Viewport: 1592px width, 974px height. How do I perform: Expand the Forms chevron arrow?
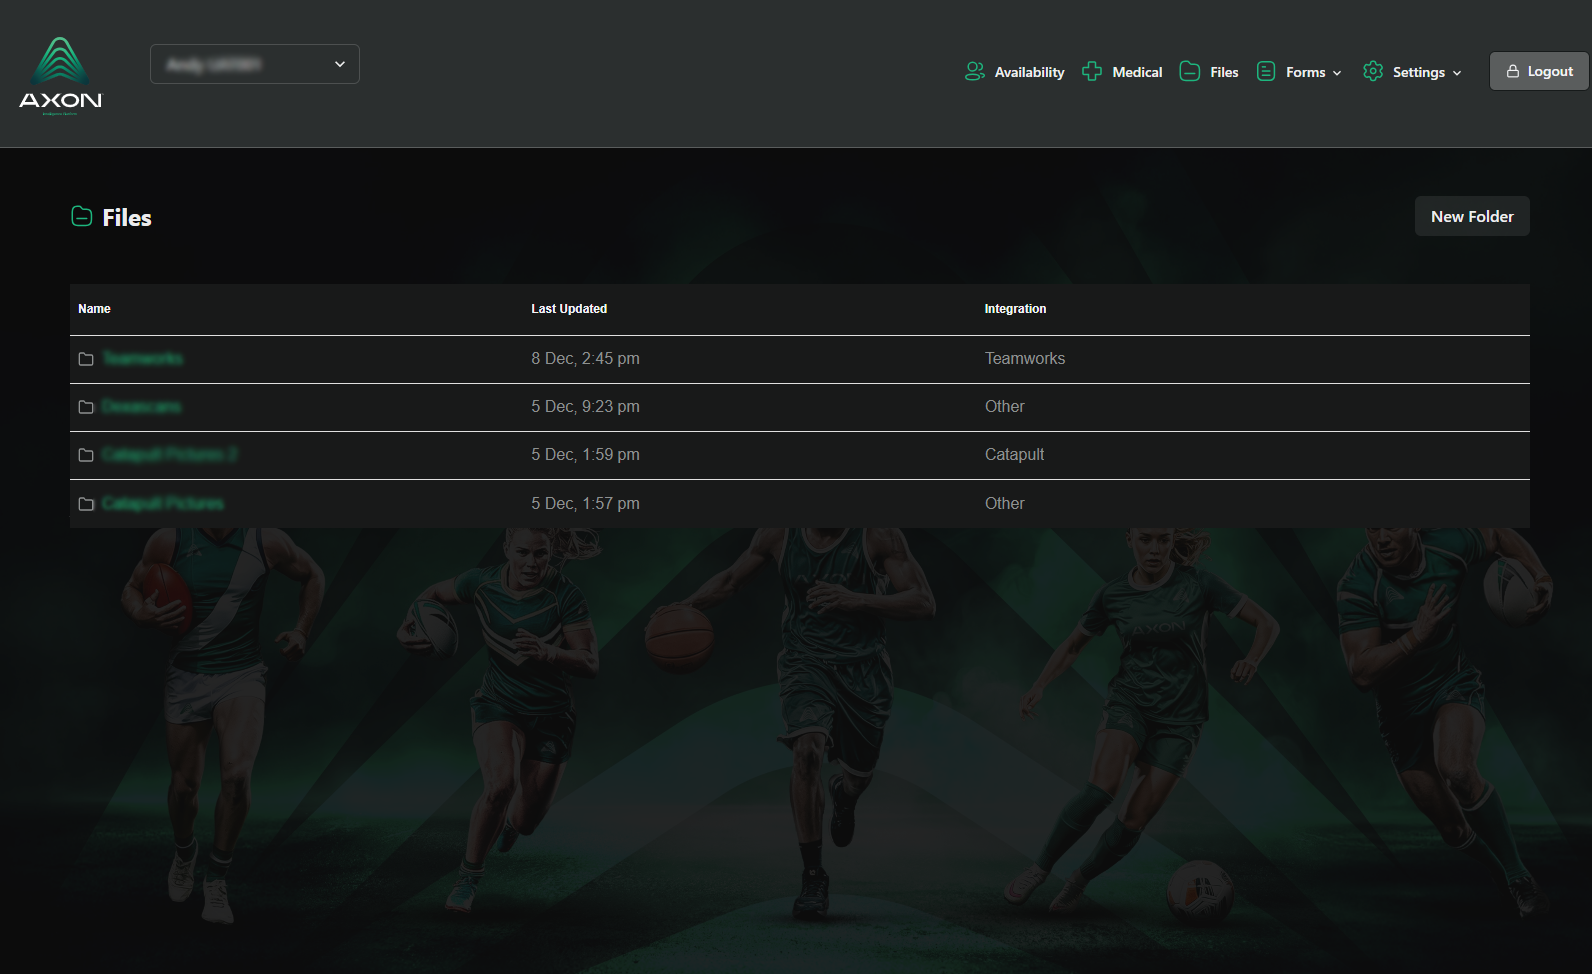(1337, 73)
